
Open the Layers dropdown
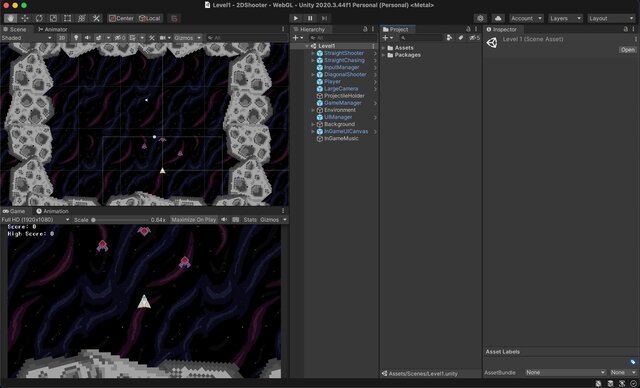point(565,18)
